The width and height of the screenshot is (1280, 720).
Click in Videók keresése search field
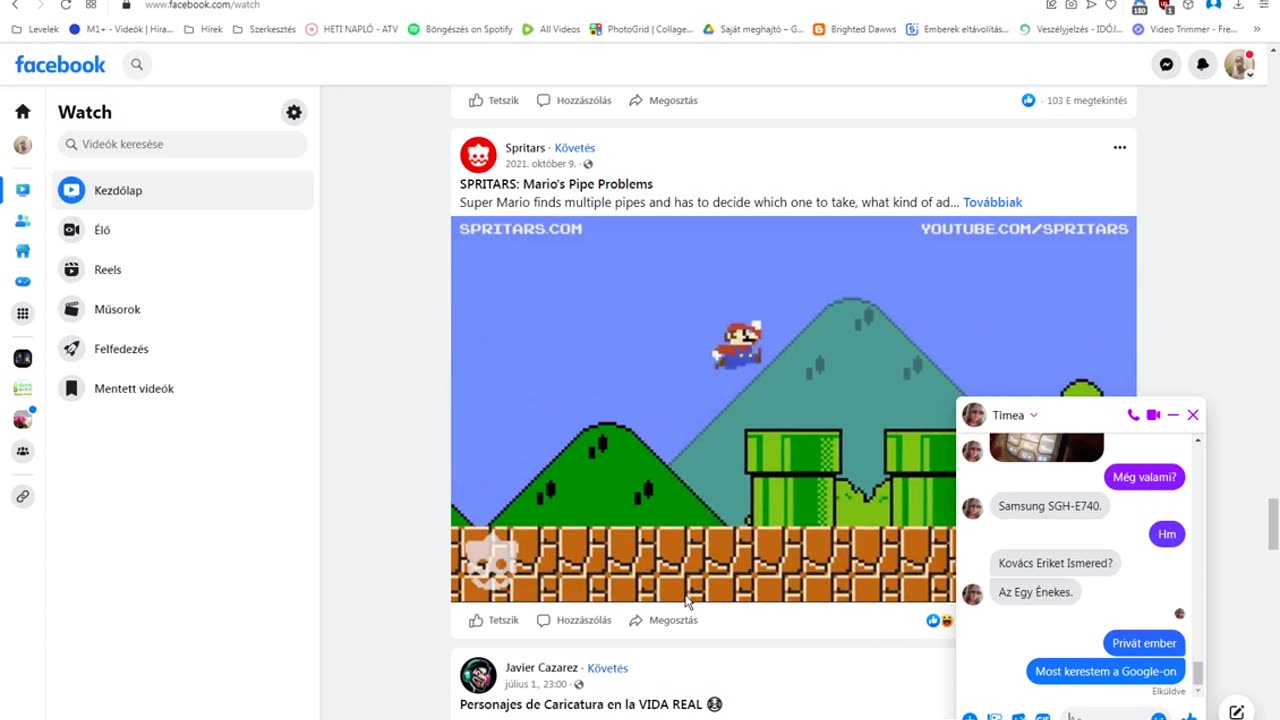(182, 144)
